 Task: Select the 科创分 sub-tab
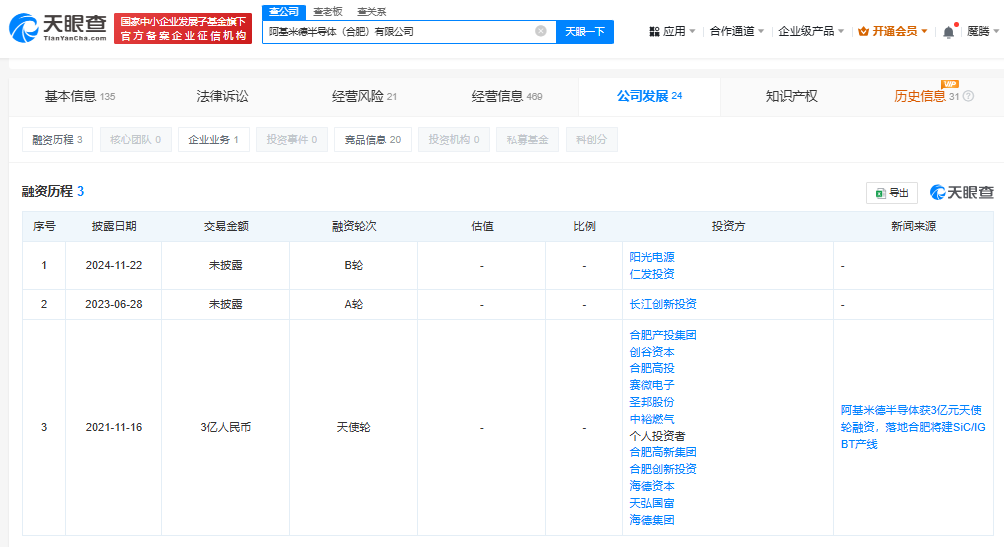pos(592,140)
